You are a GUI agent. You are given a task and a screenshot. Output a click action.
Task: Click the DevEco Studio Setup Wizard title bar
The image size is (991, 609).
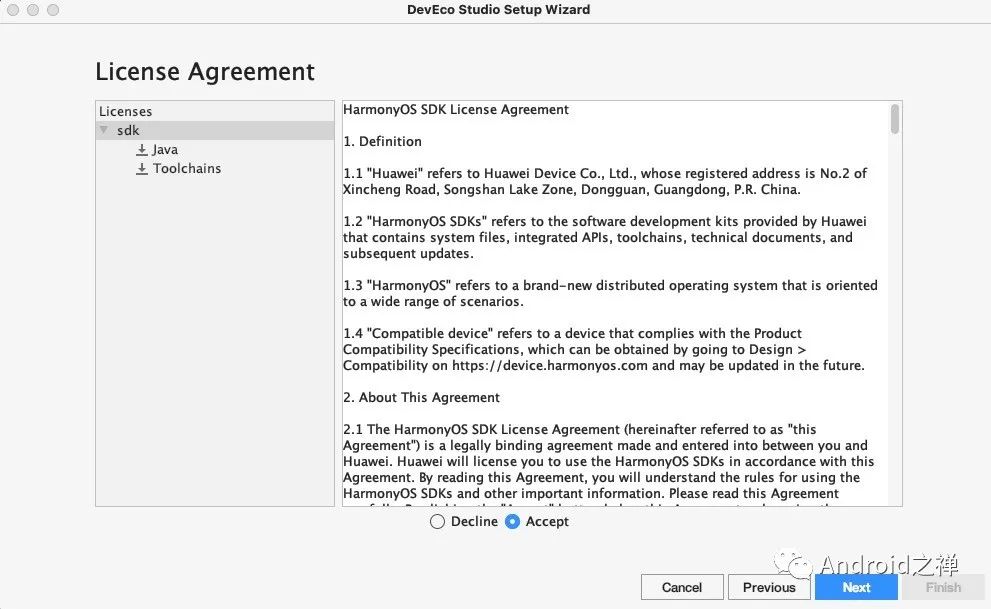pyautogui.click(x=498, y=10)
